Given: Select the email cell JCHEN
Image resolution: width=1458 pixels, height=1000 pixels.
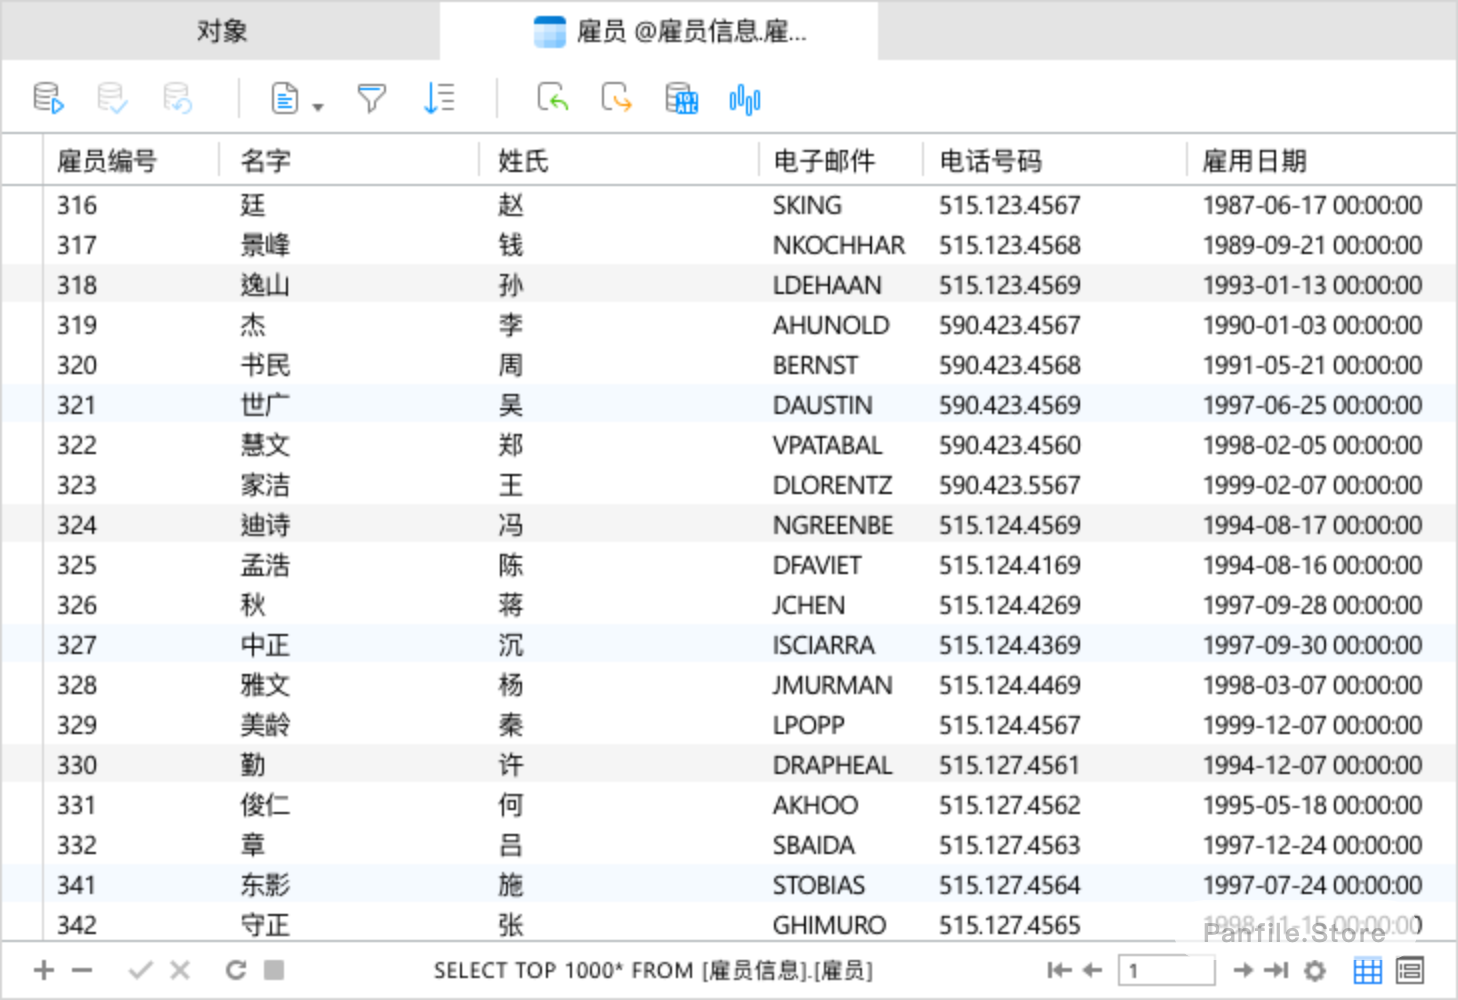Looking at the screenshot, I should coord(808,605).
